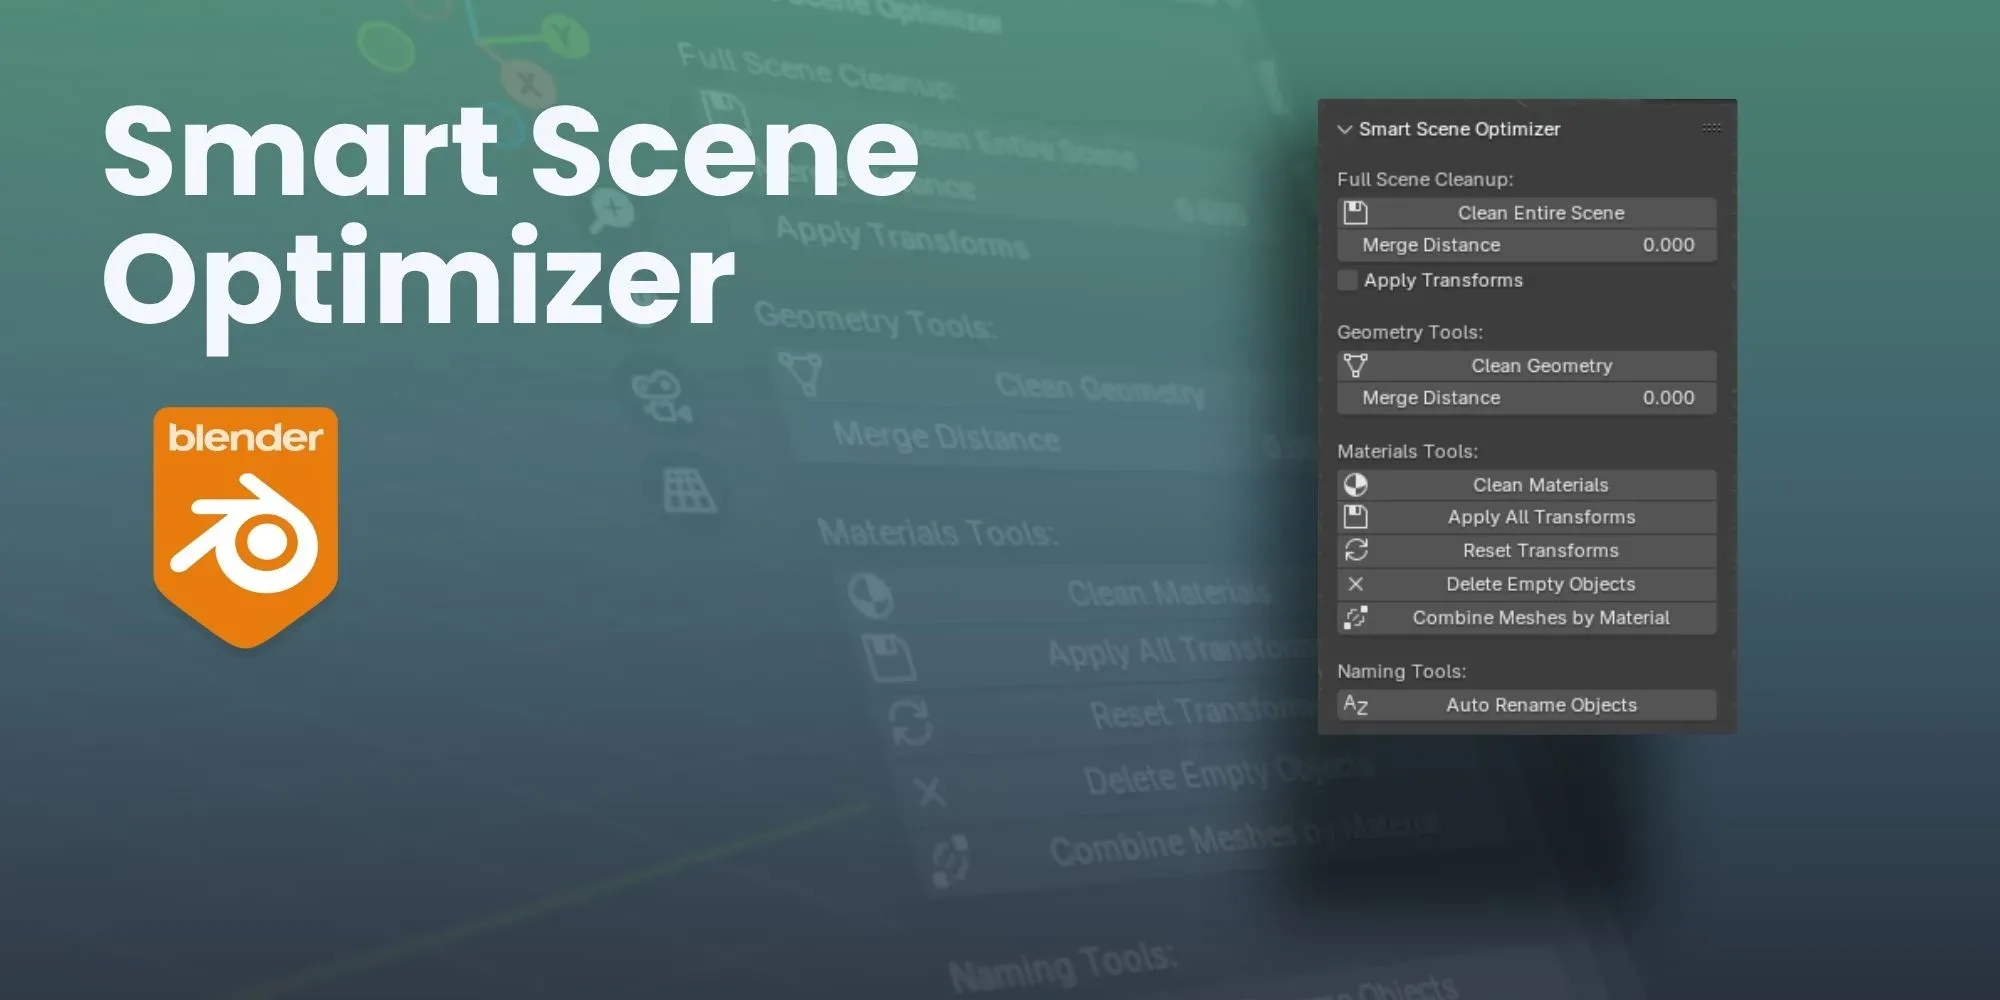This screenshot has height=1000, width=2000.
Task: Grab the dotted drag handle in the panel header
Action: click(x=1712, y=128)
